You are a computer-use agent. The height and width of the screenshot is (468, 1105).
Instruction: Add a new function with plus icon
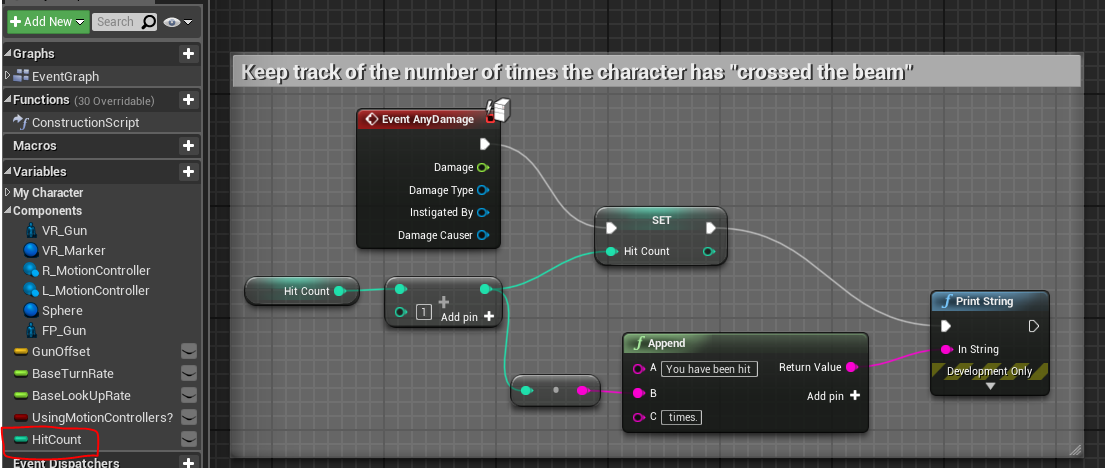187,100
